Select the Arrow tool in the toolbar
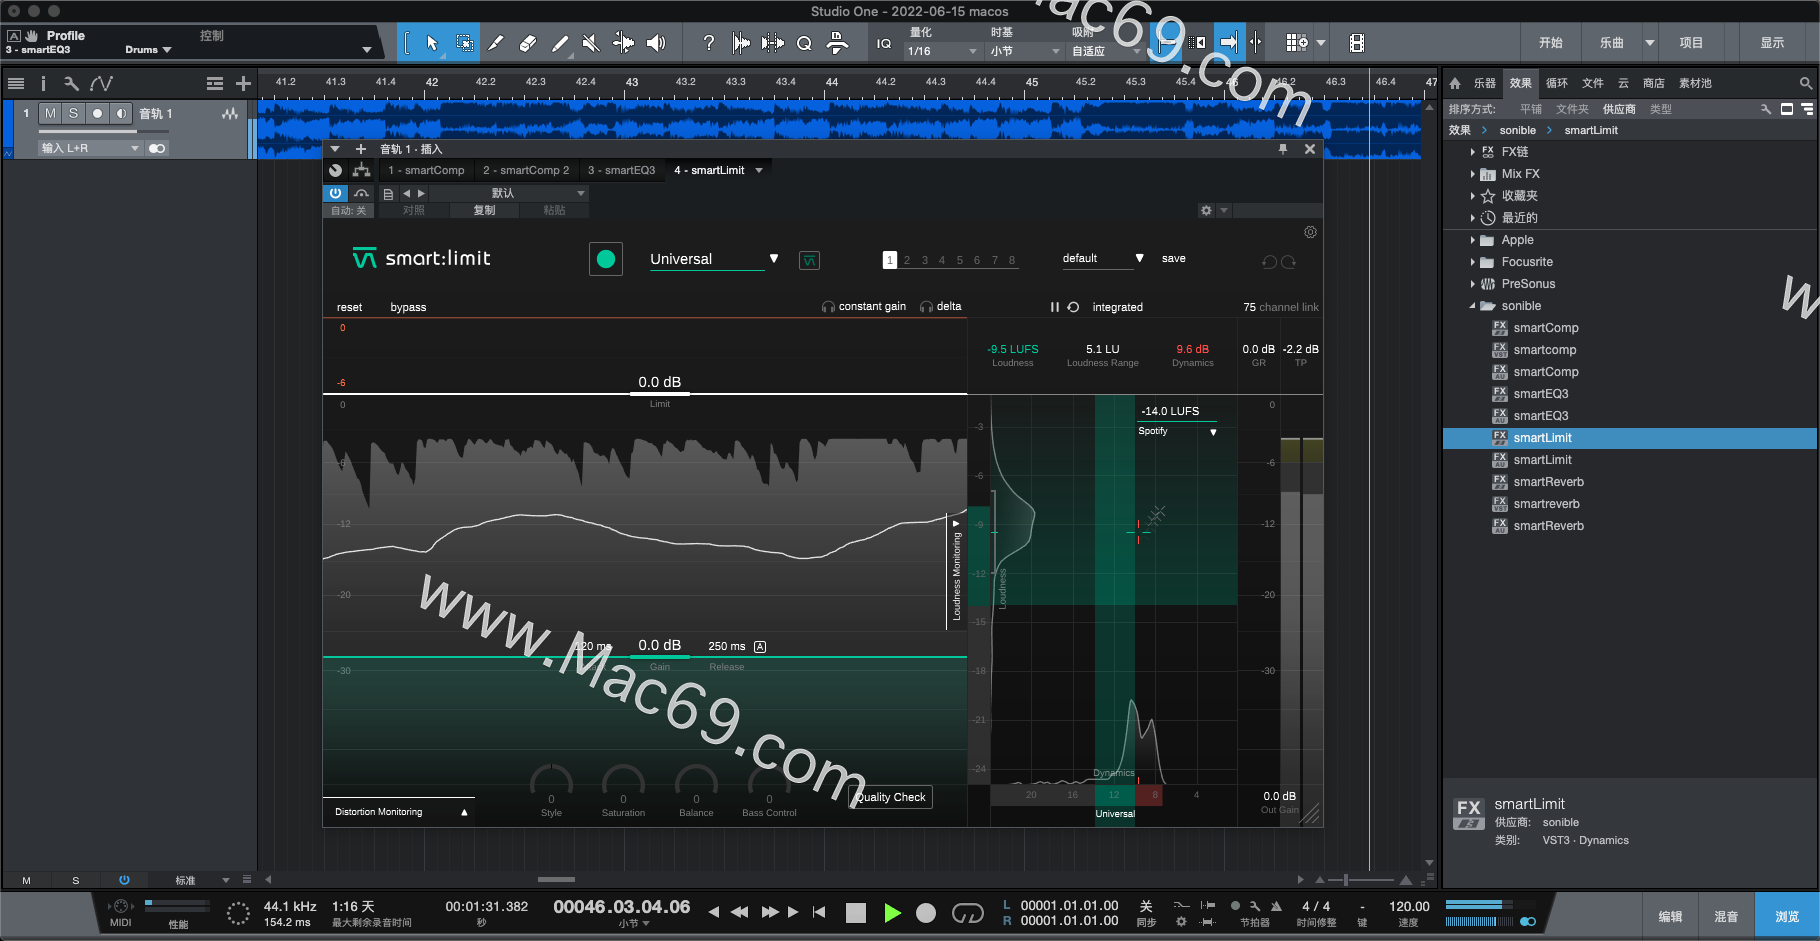Image resolution: width=1820 pixels, height=941 pixels. click(432, 43)
